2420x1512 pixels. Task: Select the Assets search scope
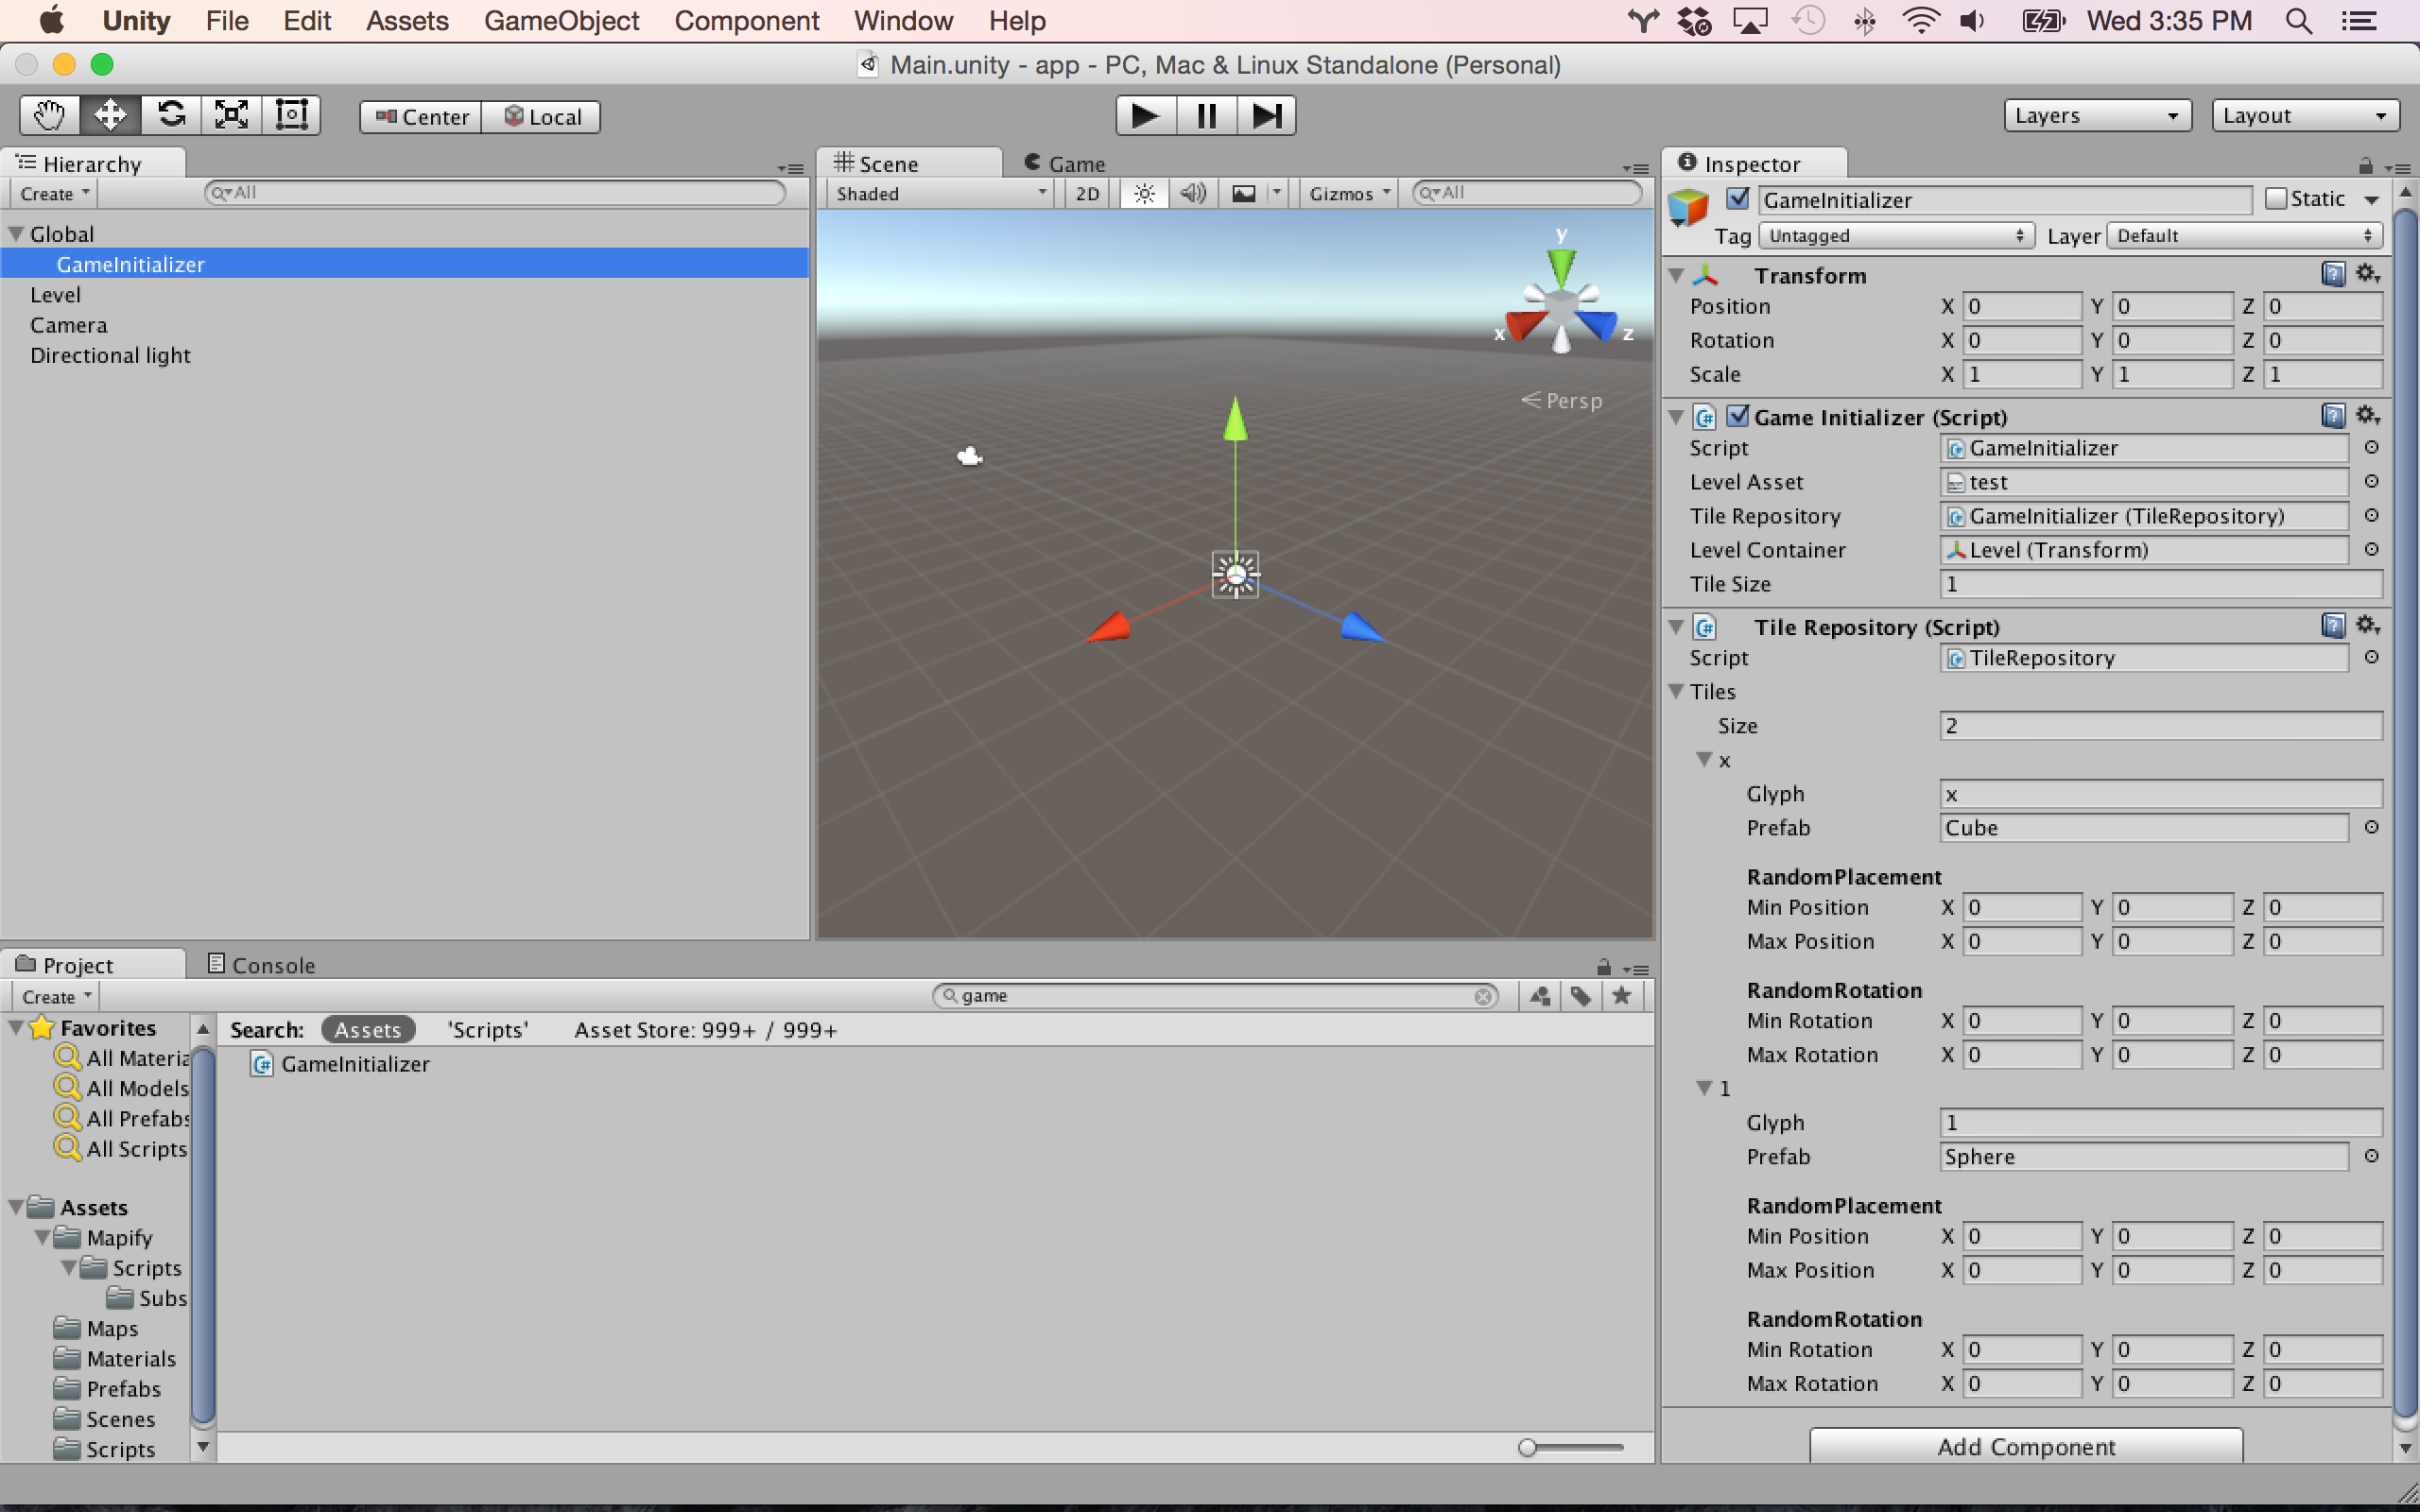click(368, 1030)
